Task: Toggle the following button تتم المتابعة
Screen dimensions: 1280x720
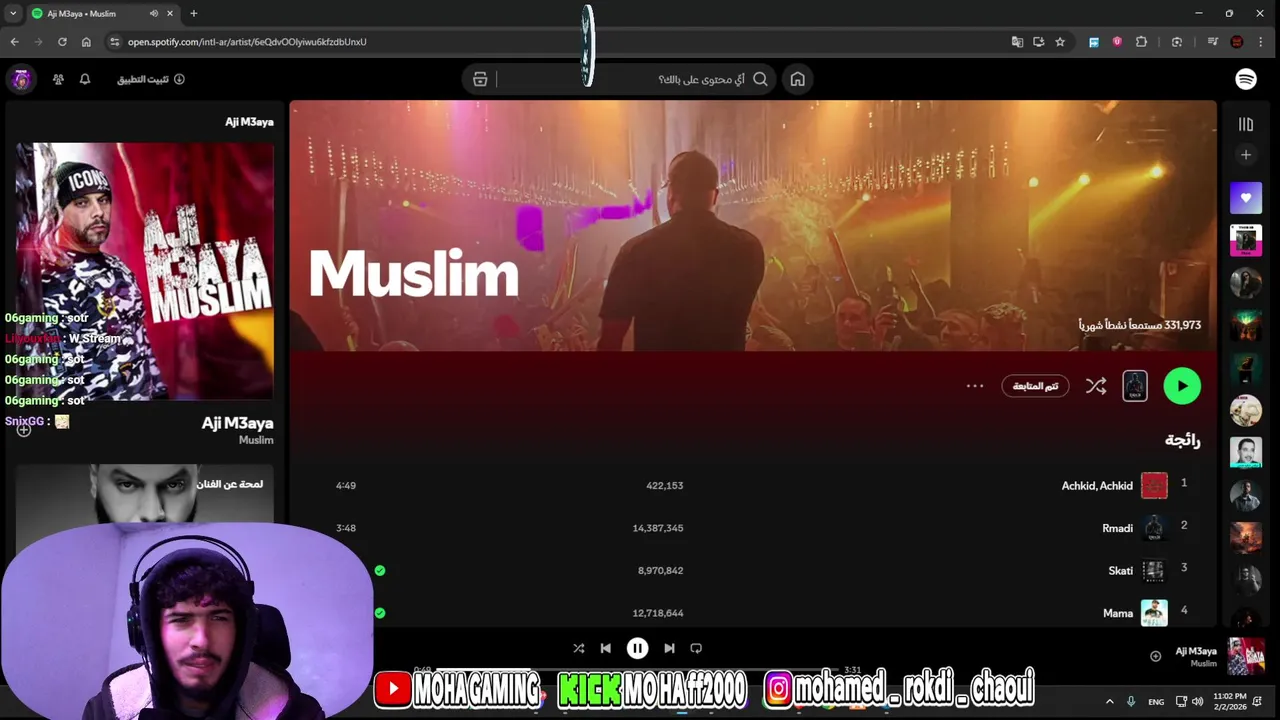Action: [x=1035, y=386]
